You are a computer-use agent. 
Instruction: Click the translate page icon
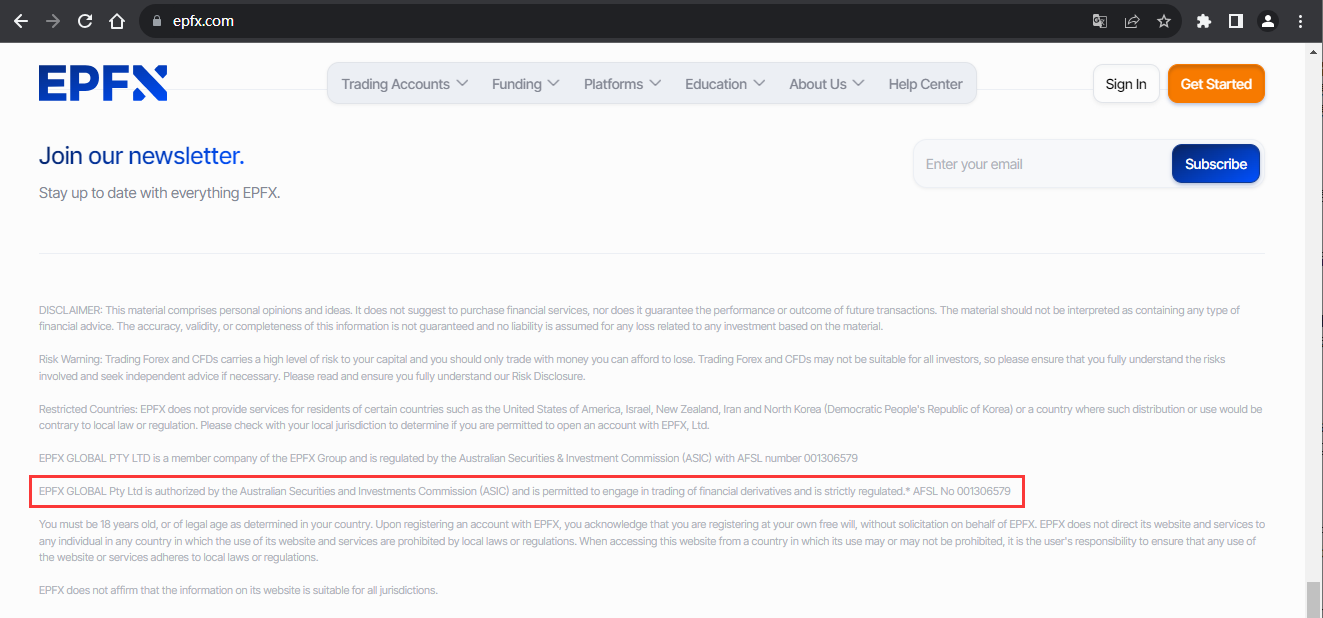(x=1099, y=20)
